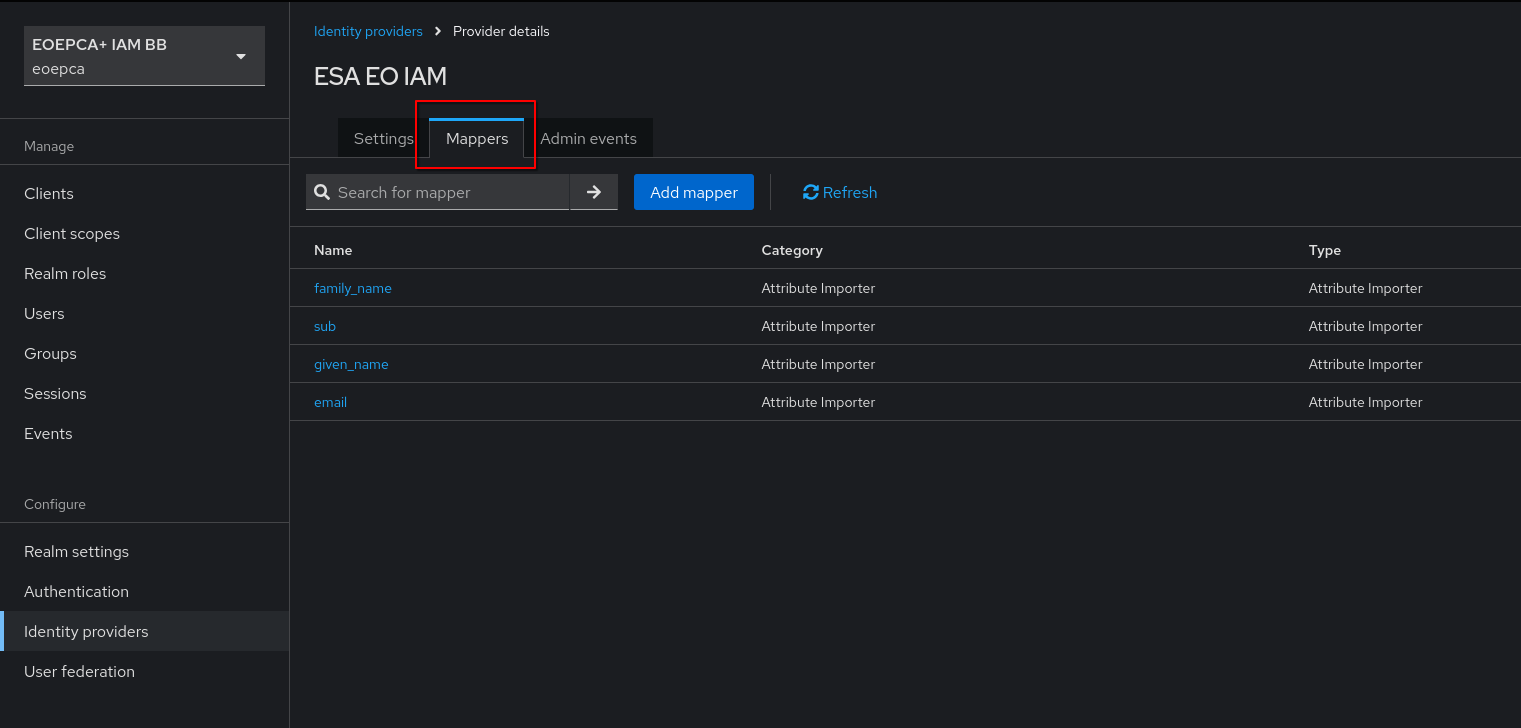Screen dimensions: 1521x728
Task: Open the EOEPCA+ IAM BB realm dropdown
Action: point(144,56)
